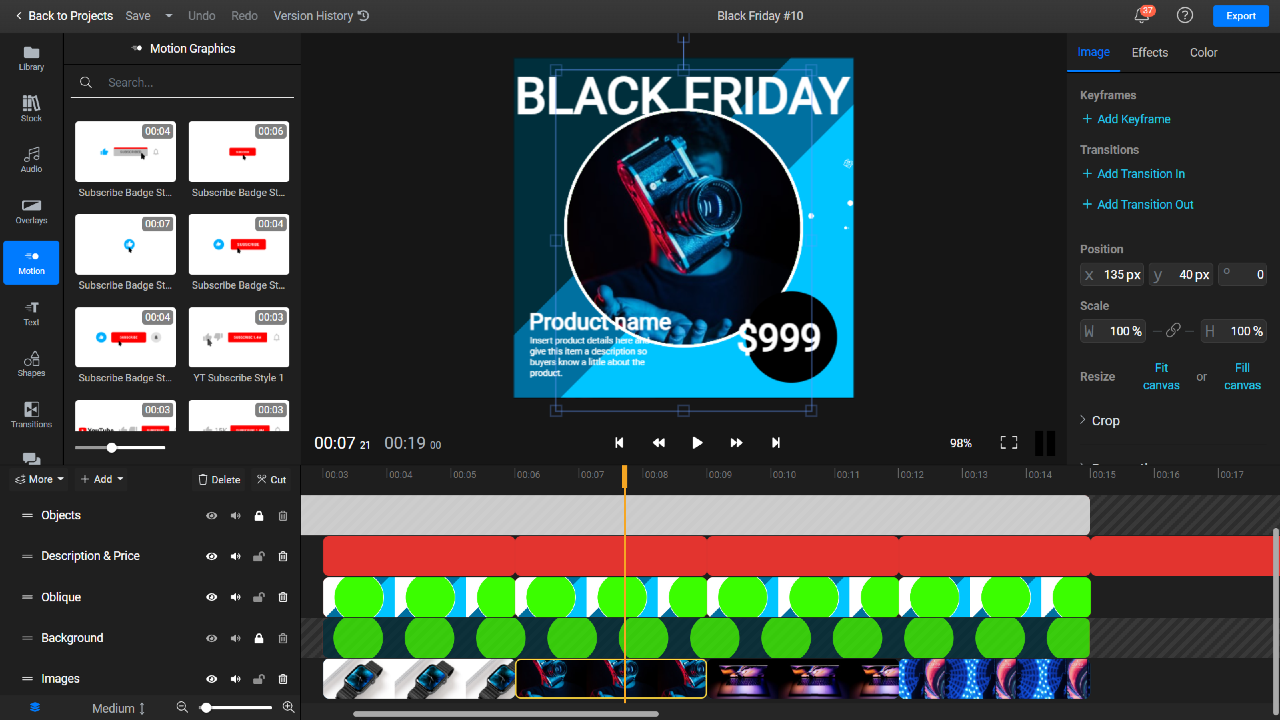Open the Text tool panel
The image size is (1280, 720).
point(31,313)
